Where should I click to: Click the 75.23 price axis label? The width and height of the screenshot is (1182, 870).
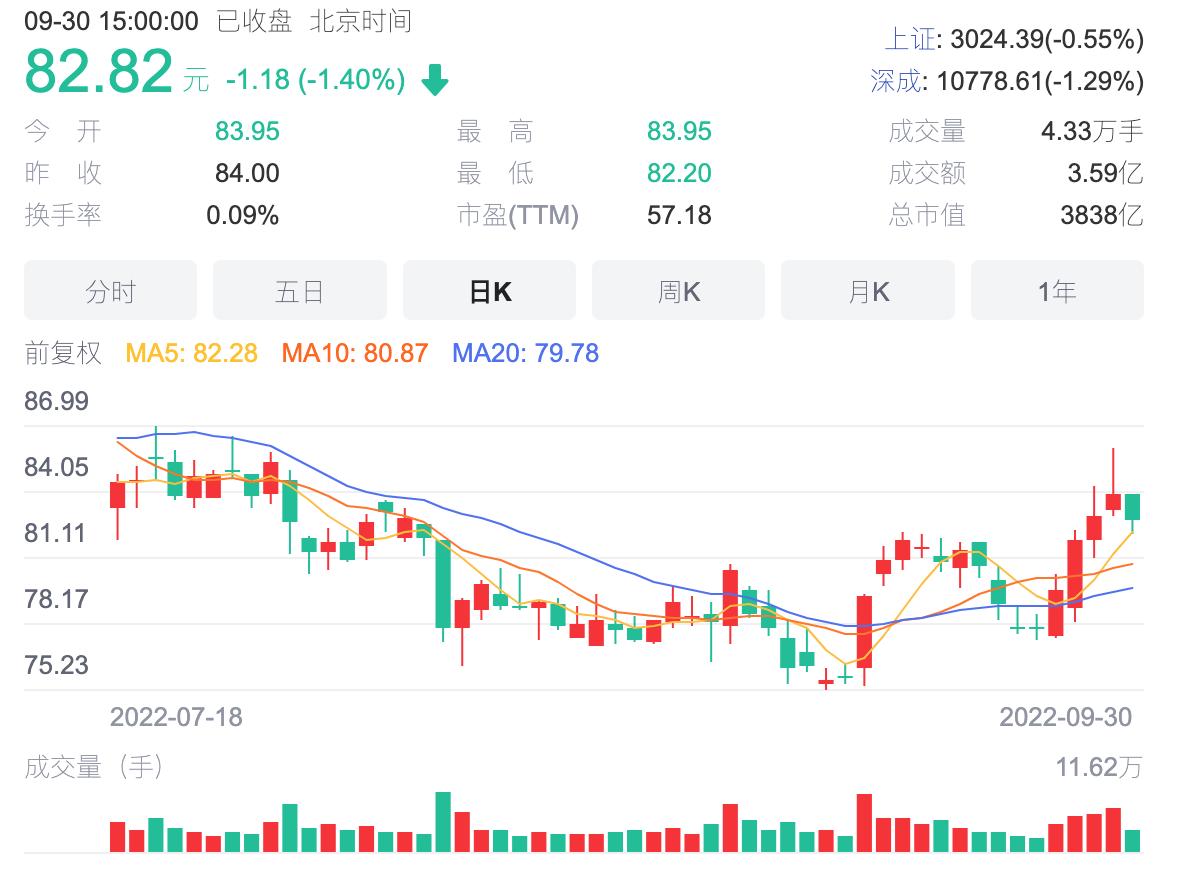[x=57, y=665]
